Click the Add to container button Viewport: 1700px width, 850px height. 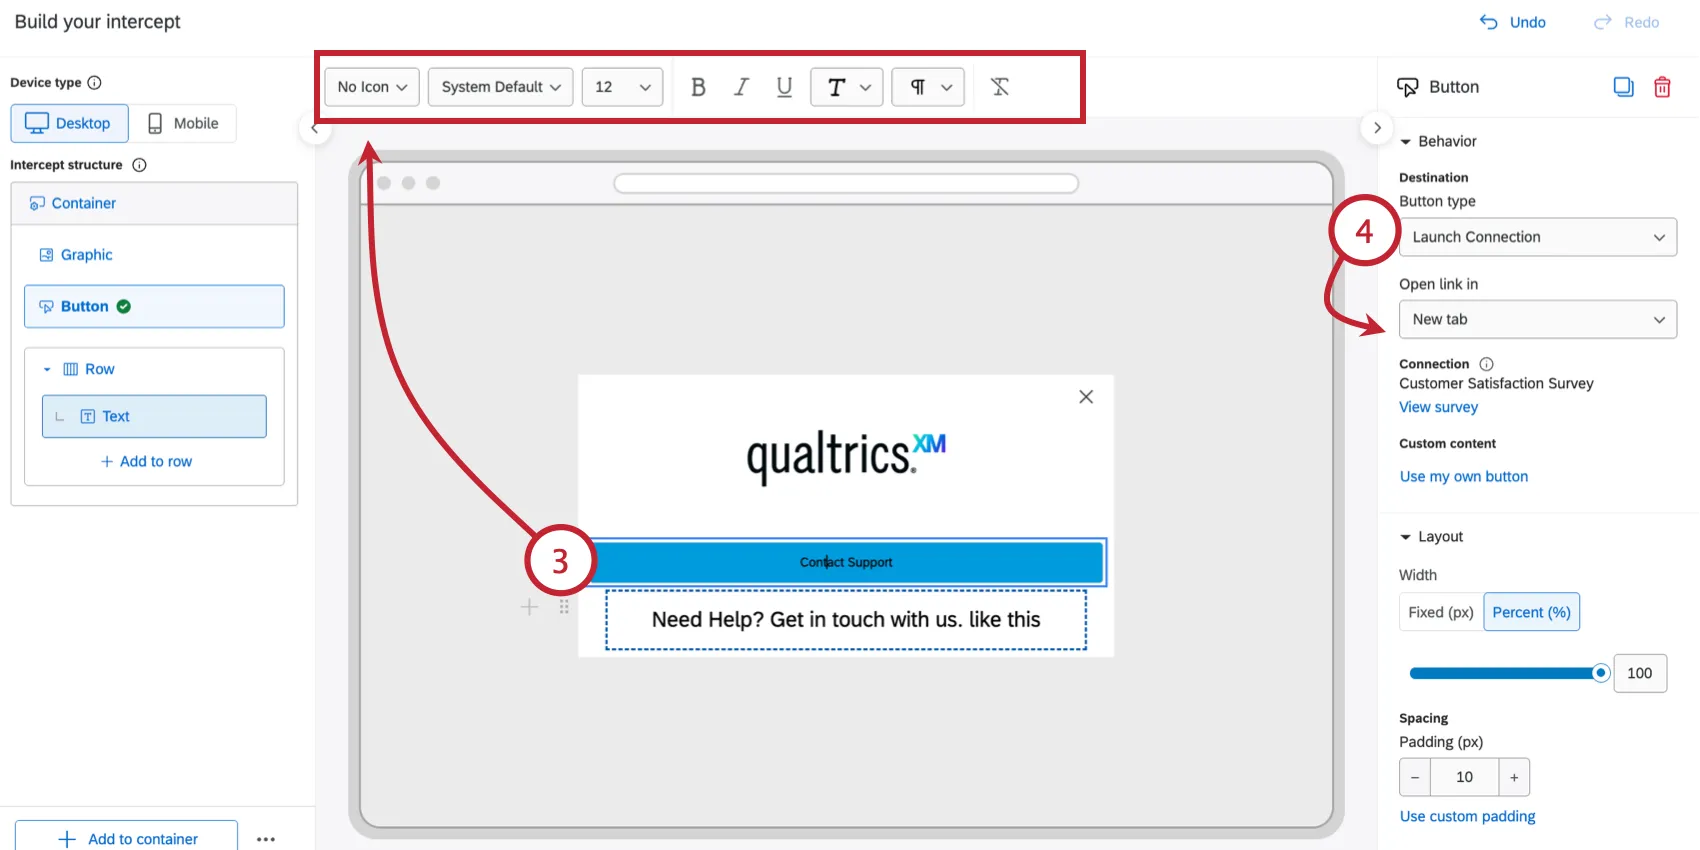click(127, 838)
